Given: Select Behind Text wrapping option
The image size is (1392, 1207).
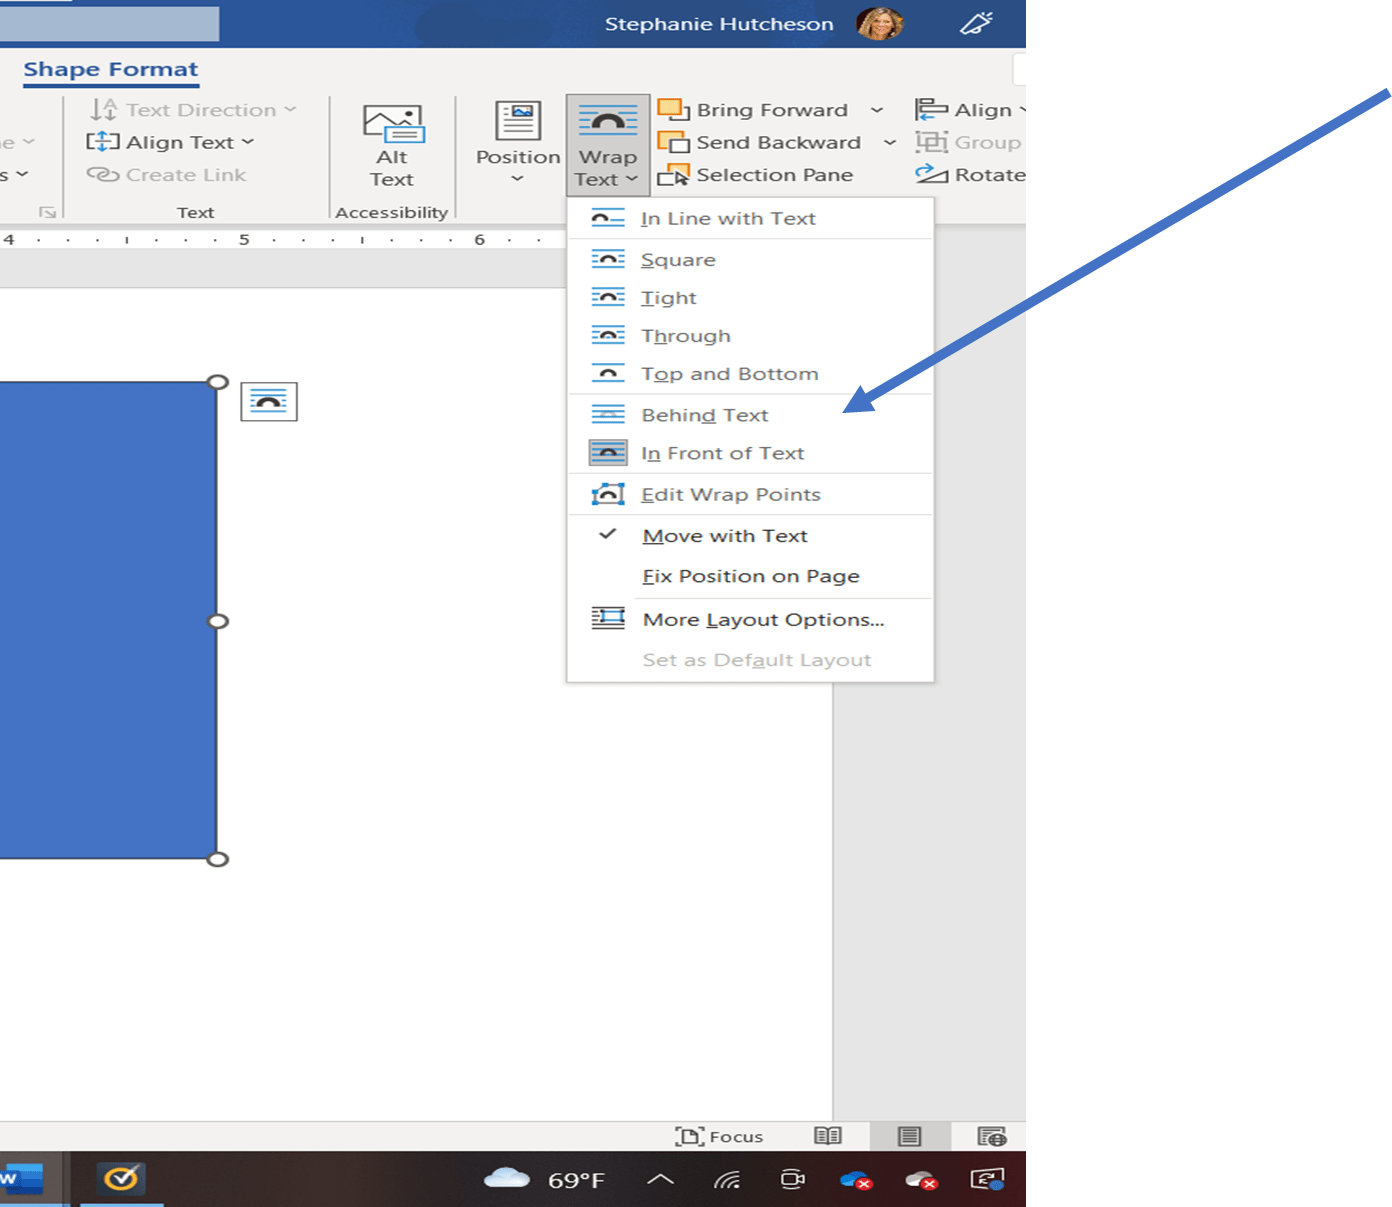Looking at the screenshot, I should [704, 414].
